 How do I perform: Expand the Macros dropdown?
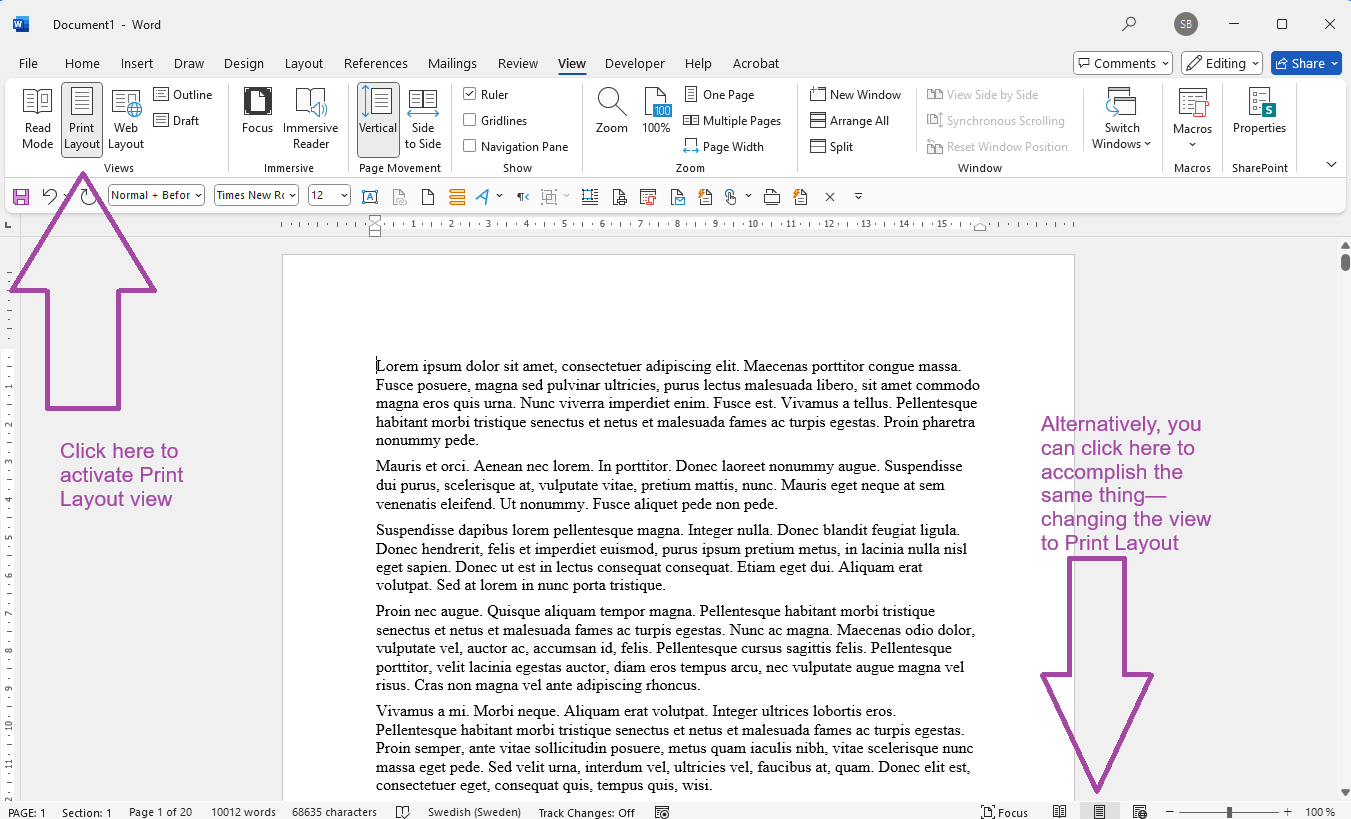click(x=1192, y=119)
